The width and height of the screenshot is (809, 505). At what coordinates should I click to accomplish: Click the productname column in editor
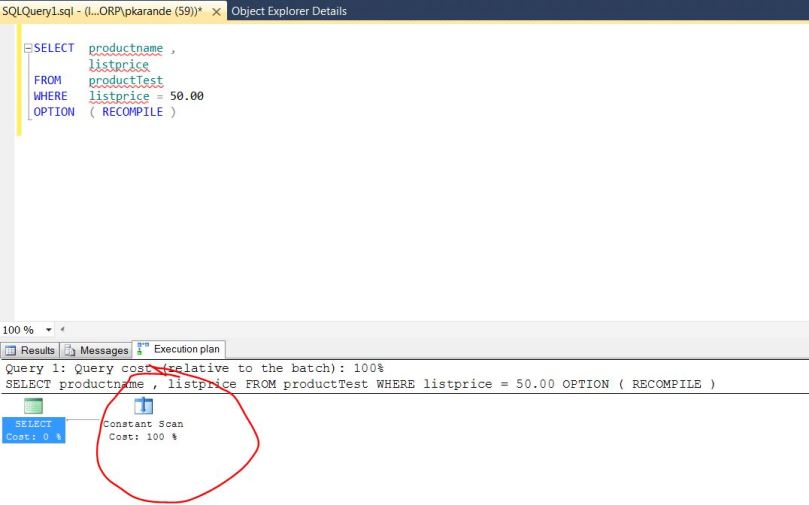pos(126,48)
